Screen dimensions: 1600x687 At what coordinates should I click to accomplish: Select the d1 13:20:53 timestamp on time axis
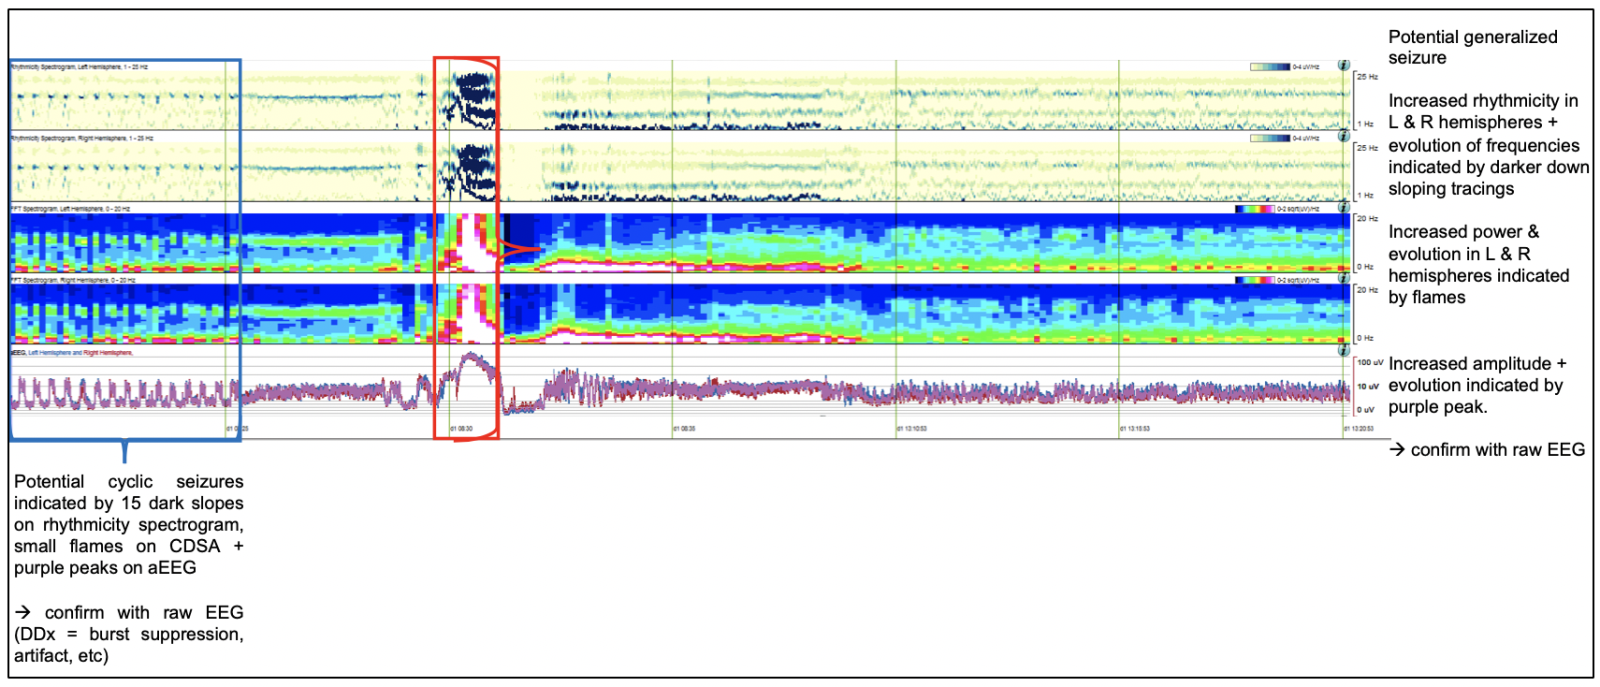[x=1358, y=429]
